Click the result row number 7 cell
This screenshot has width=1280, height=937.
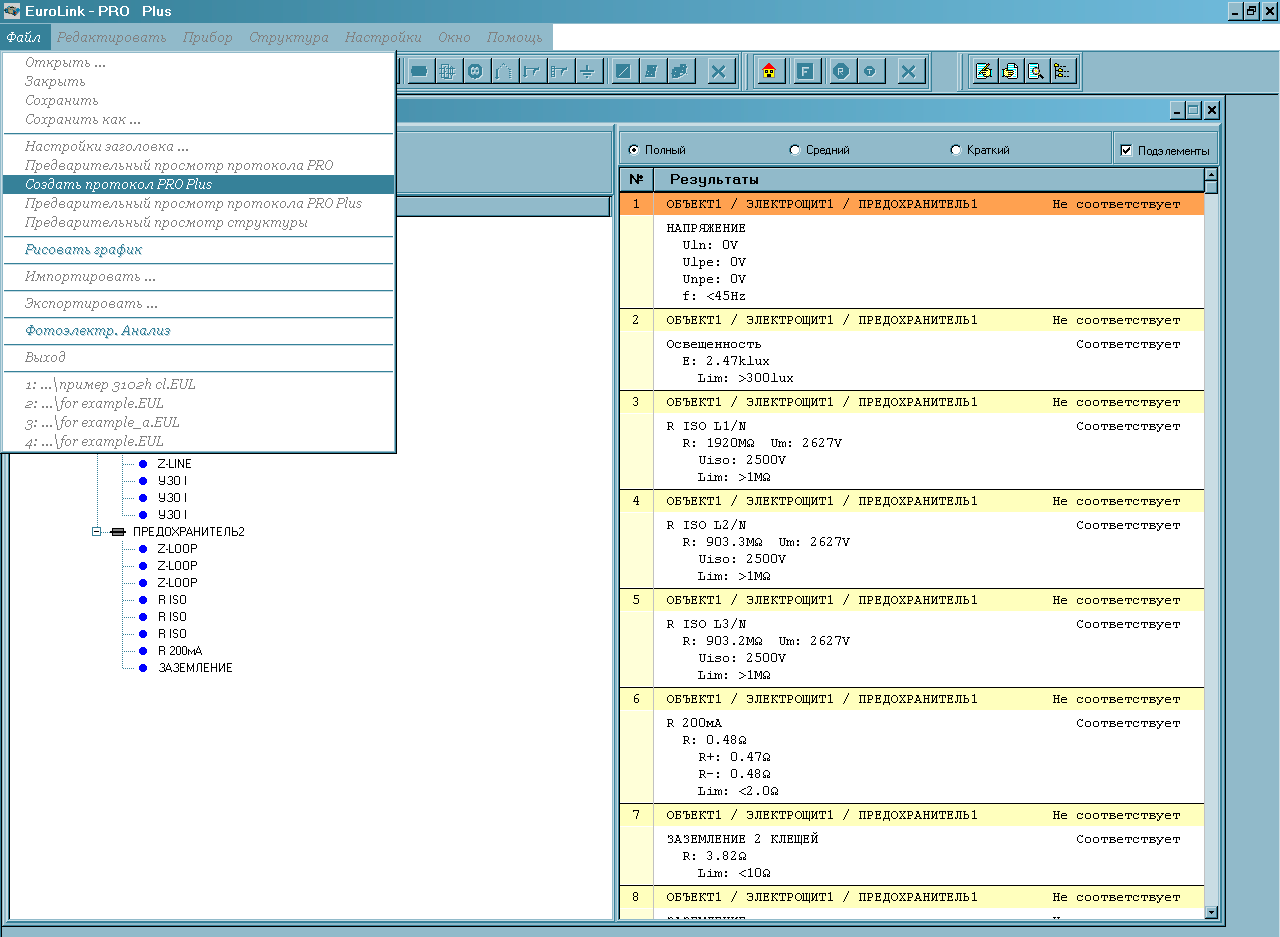tap(636, 815)
